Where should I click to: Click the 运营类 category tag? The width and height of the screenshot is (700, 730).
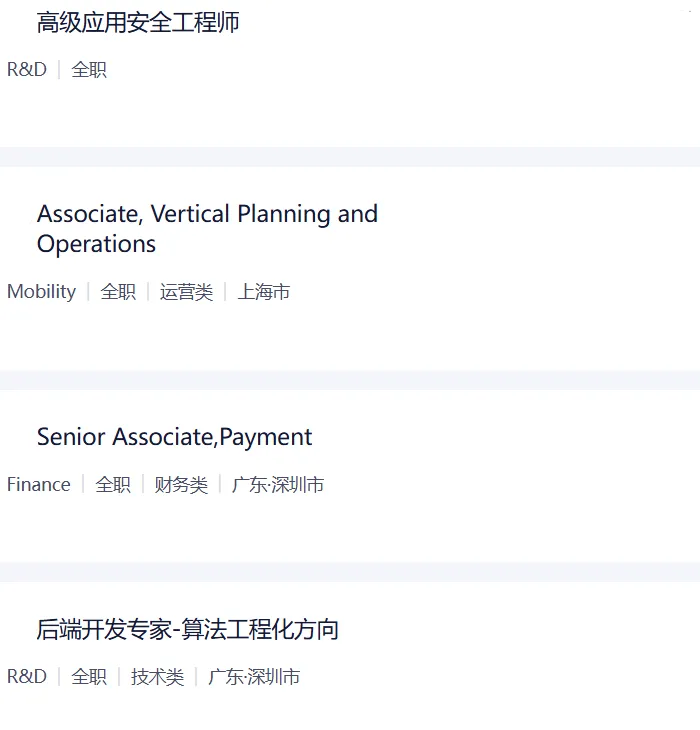click(186, 292)
